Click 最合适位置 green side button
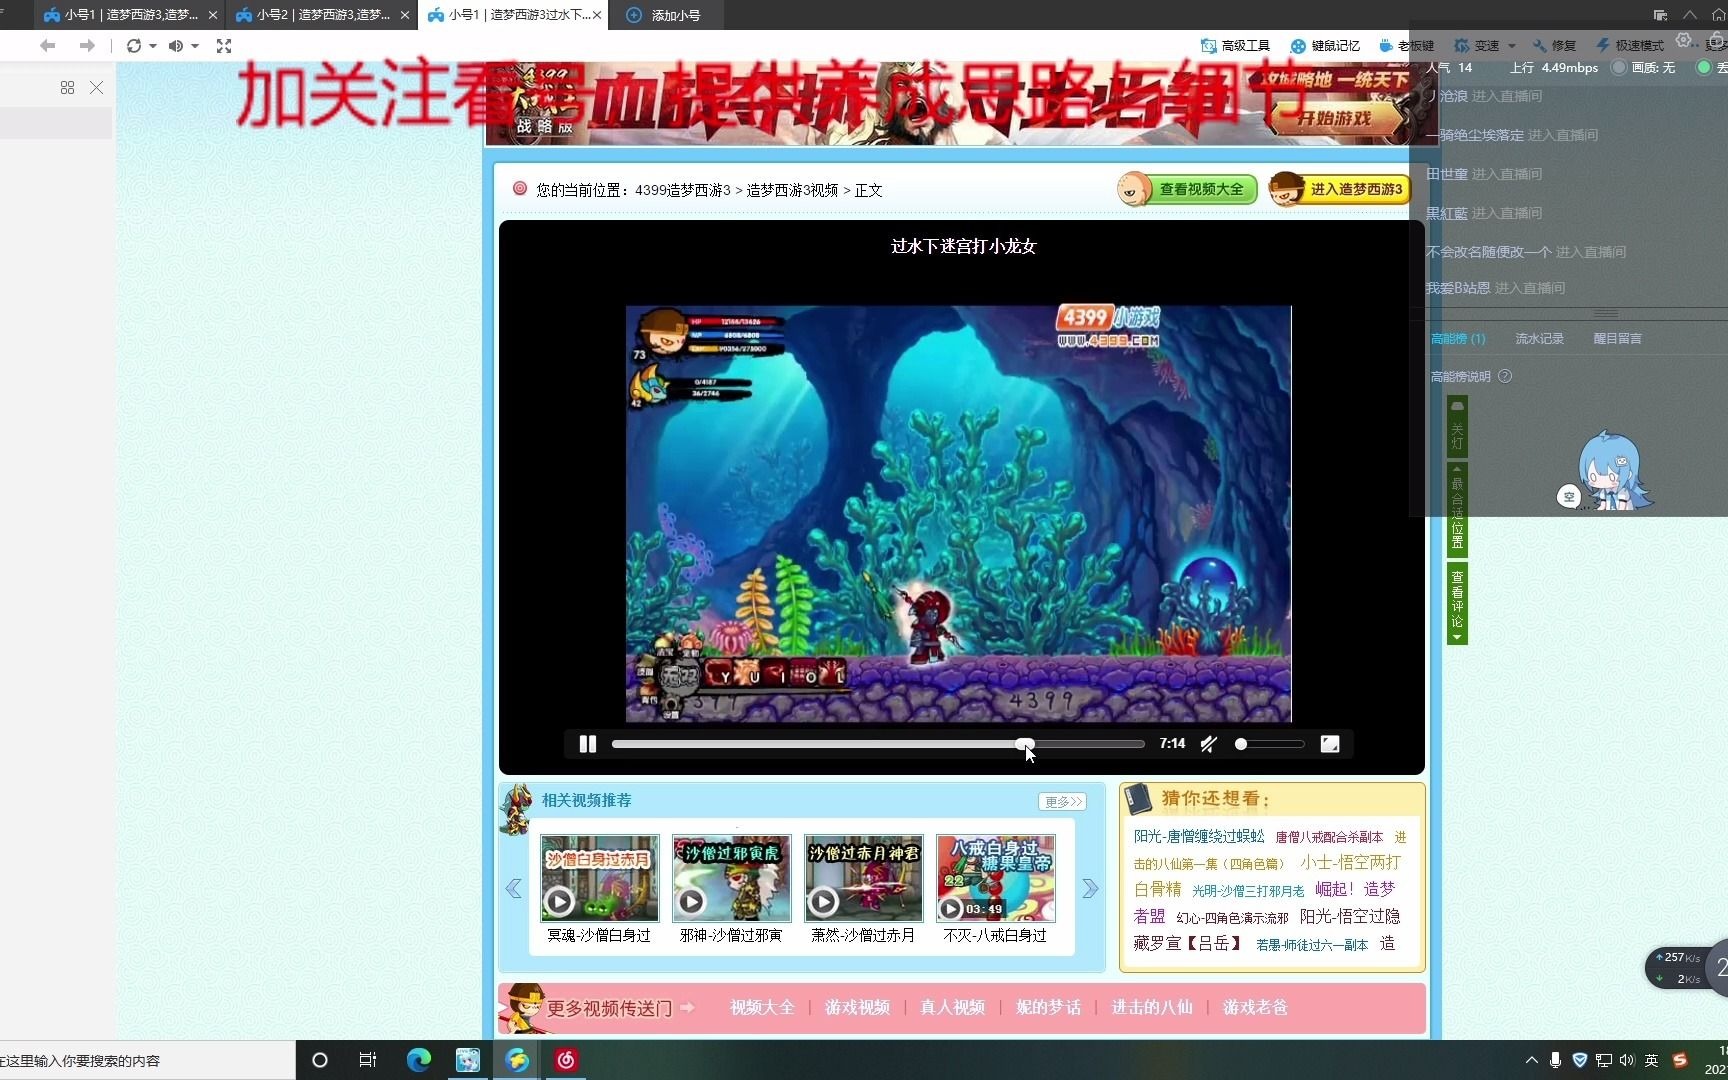The image size is (1728, 1080). coord(1457,510)
